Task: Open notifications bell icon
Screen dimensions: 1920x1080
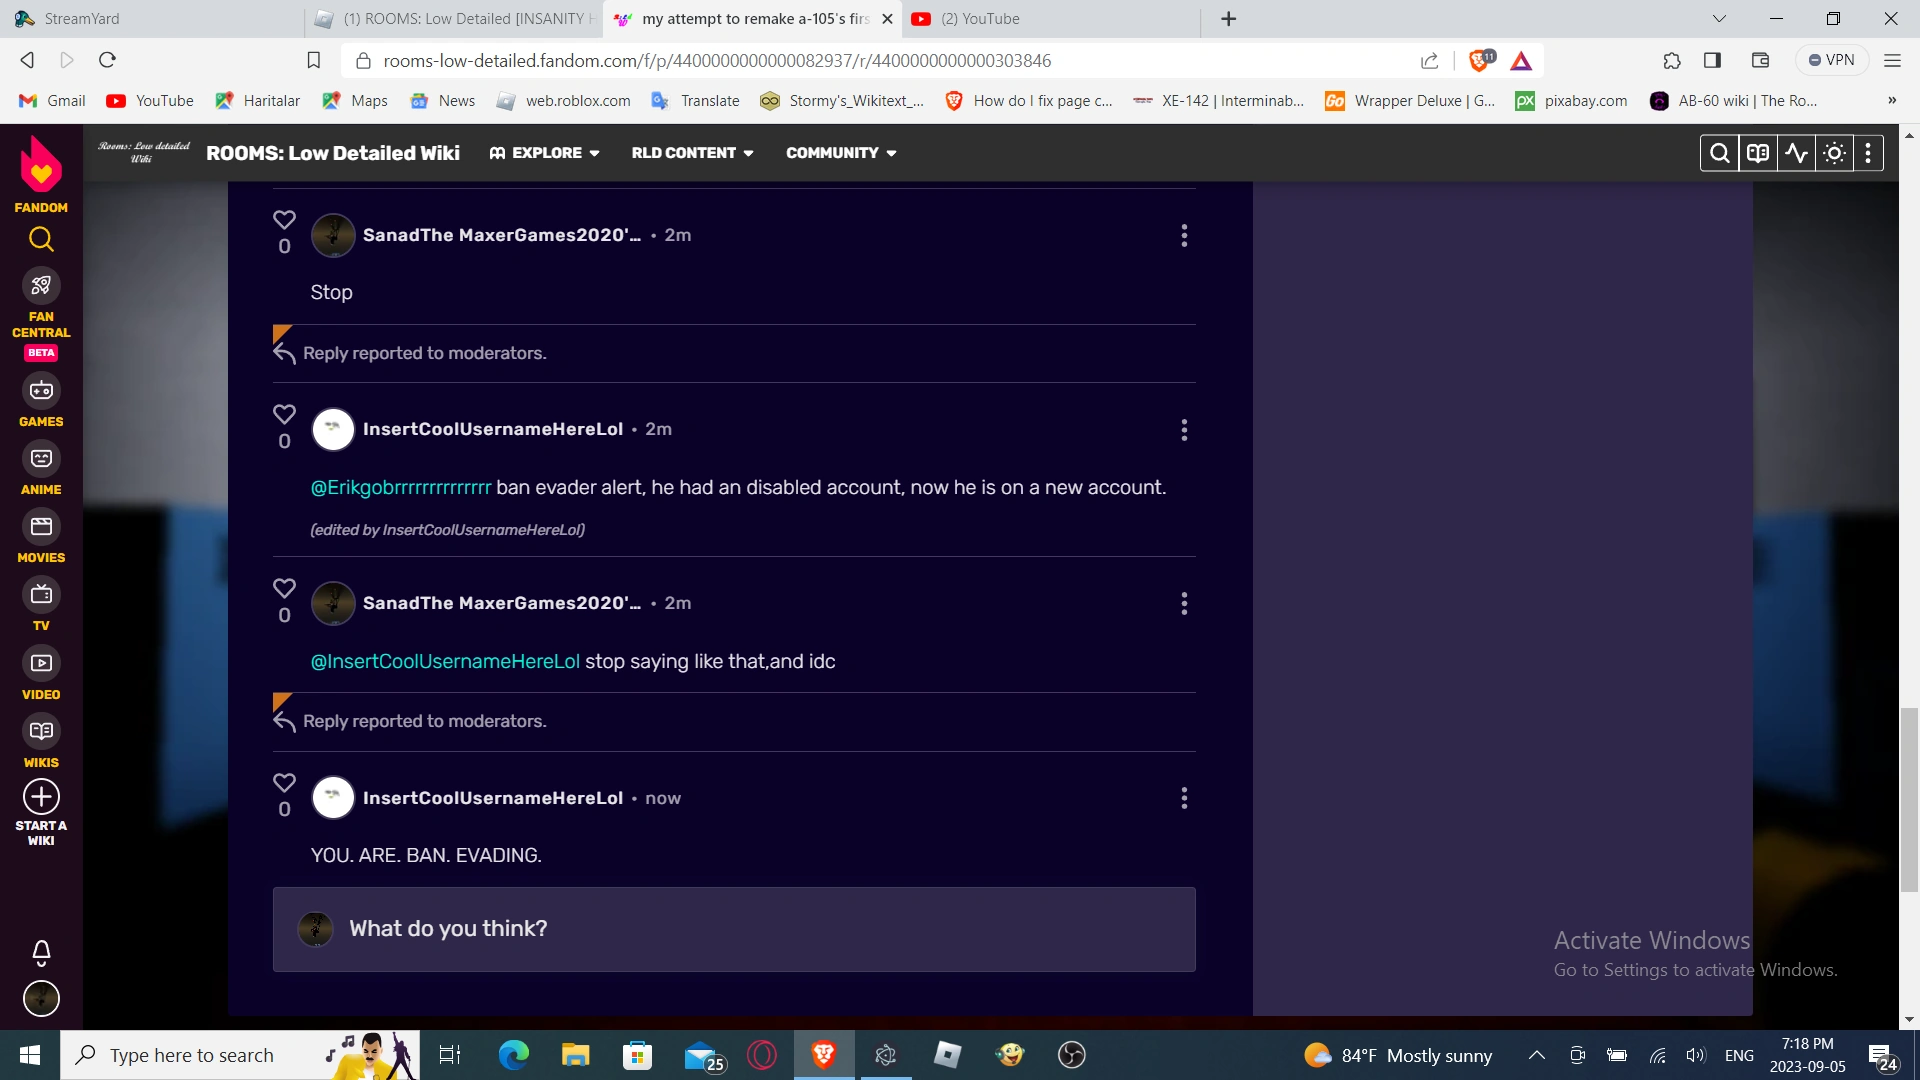Action: [x=41, y=952]
